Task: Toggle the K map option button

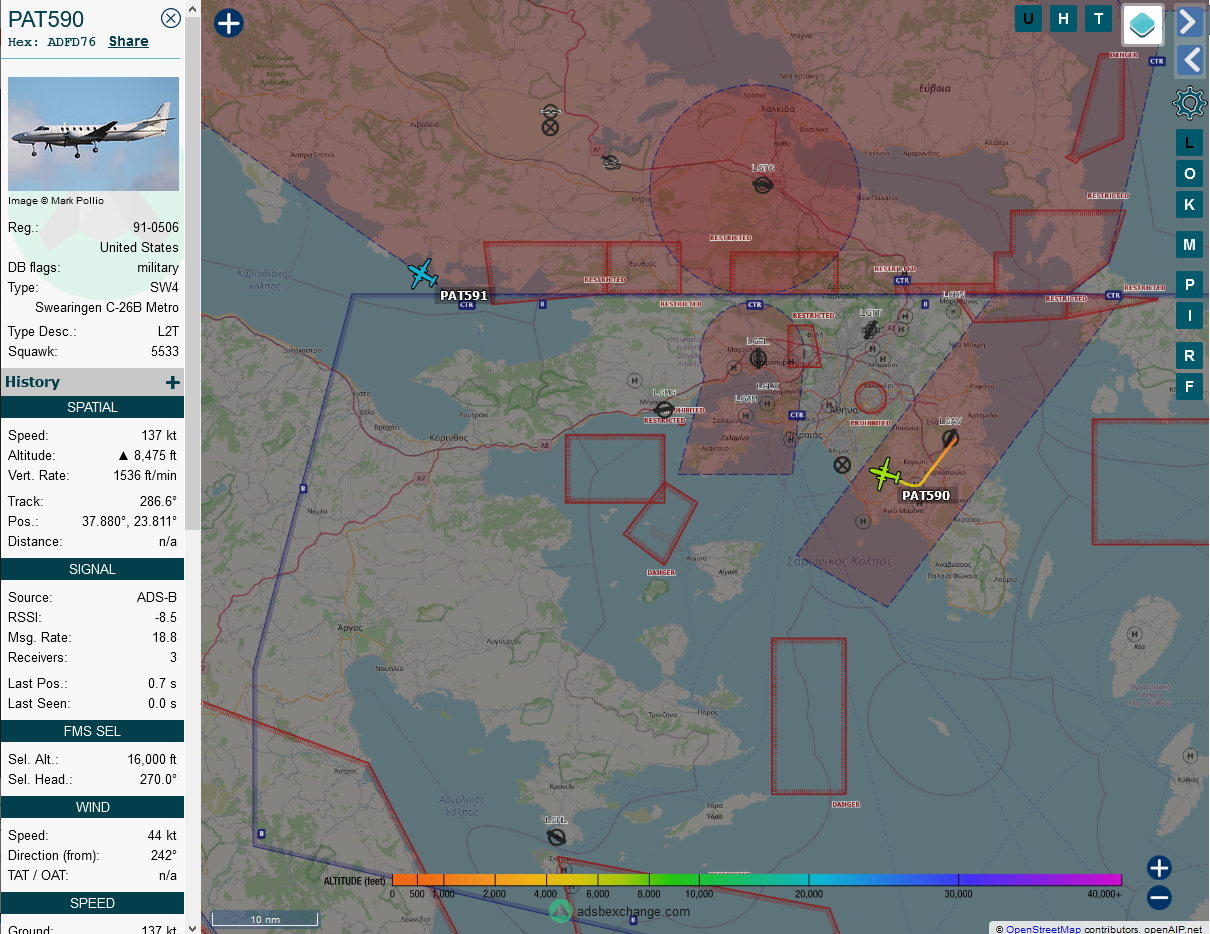Action: (x=1189, y=204)
